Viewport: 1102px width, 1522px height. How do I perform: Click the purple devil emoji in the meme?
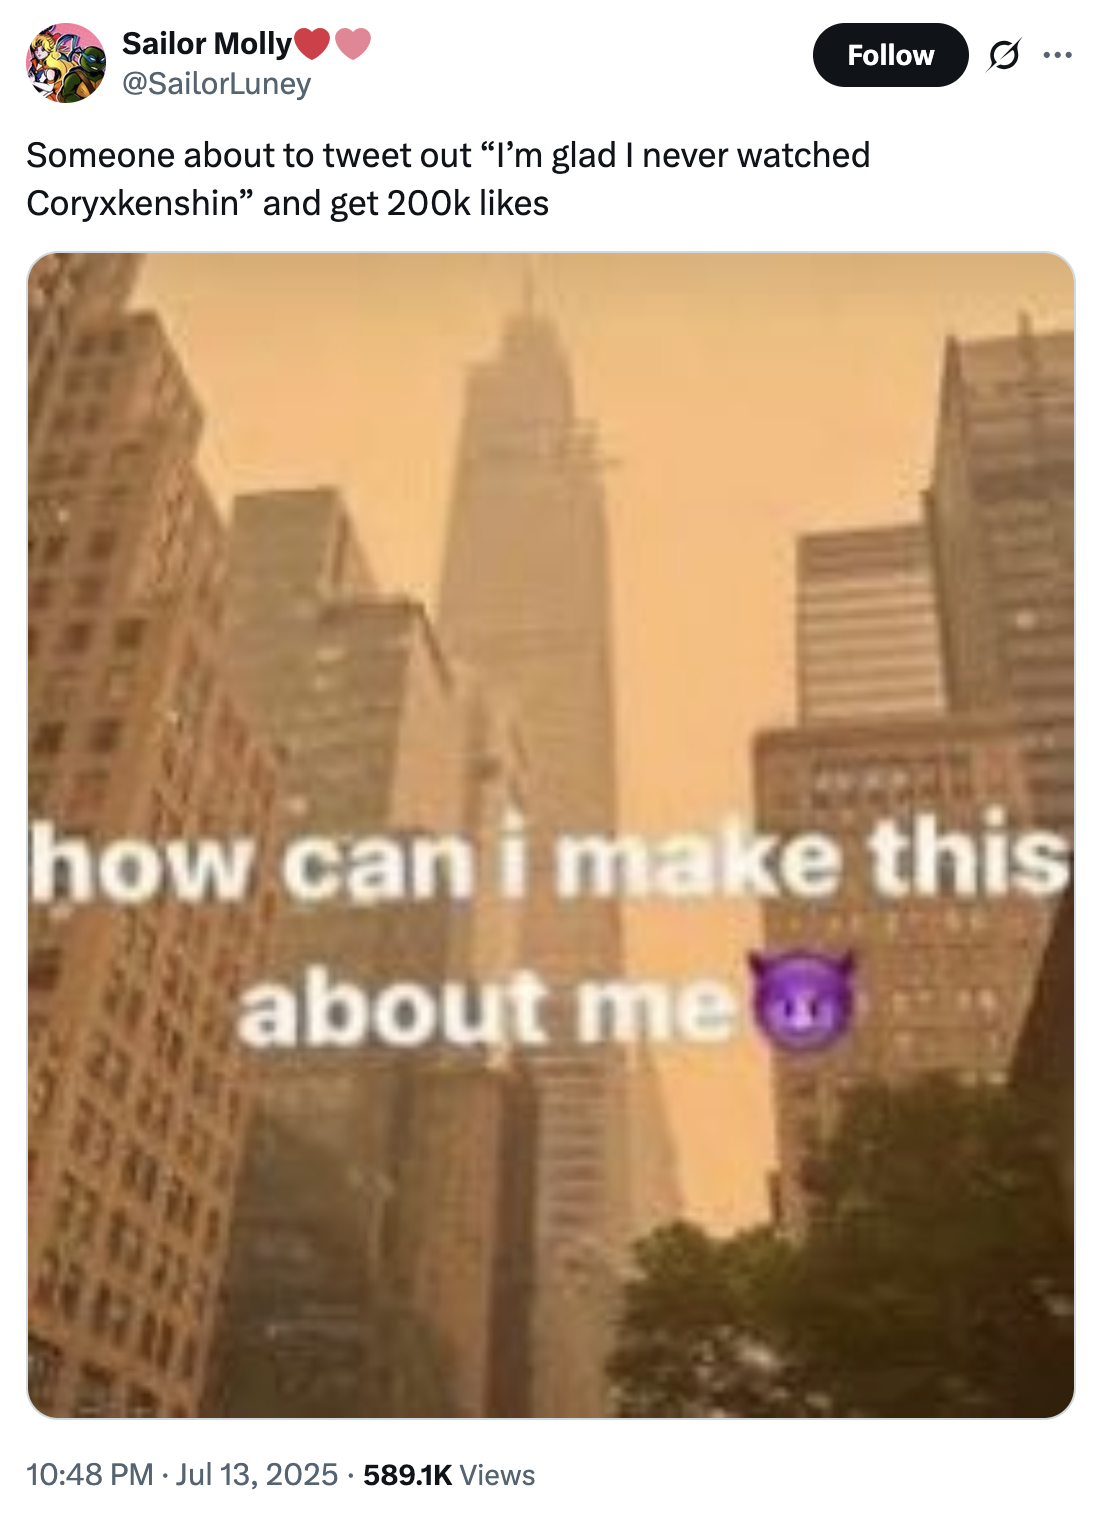tap(803, 1002)
